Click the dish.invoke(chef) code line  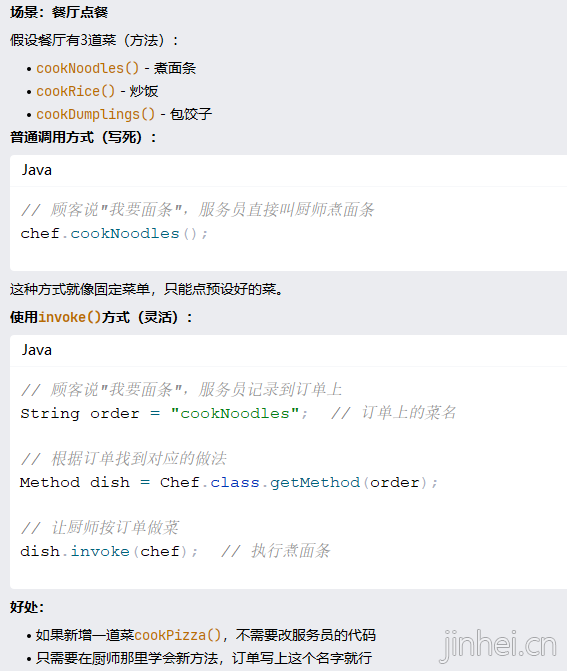click(x=109, y=552)
